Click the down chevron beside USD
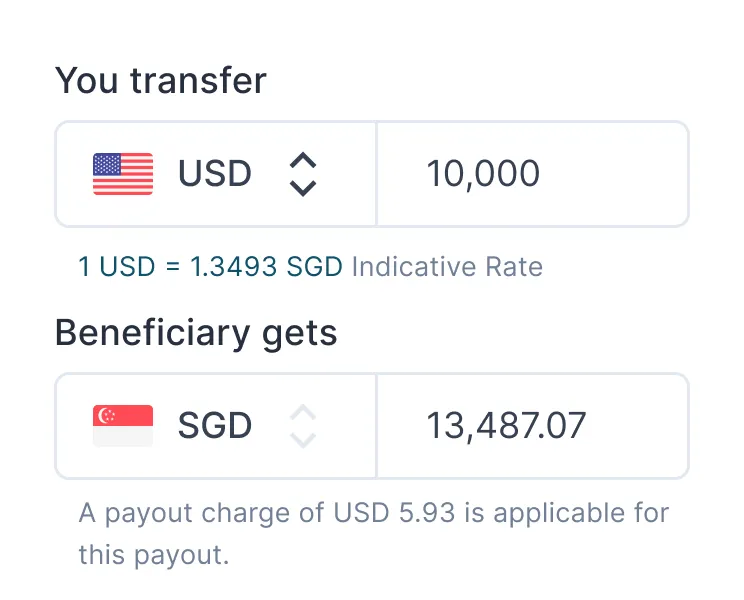The width and height of the screenshot is (744, 600). point(302,187)
